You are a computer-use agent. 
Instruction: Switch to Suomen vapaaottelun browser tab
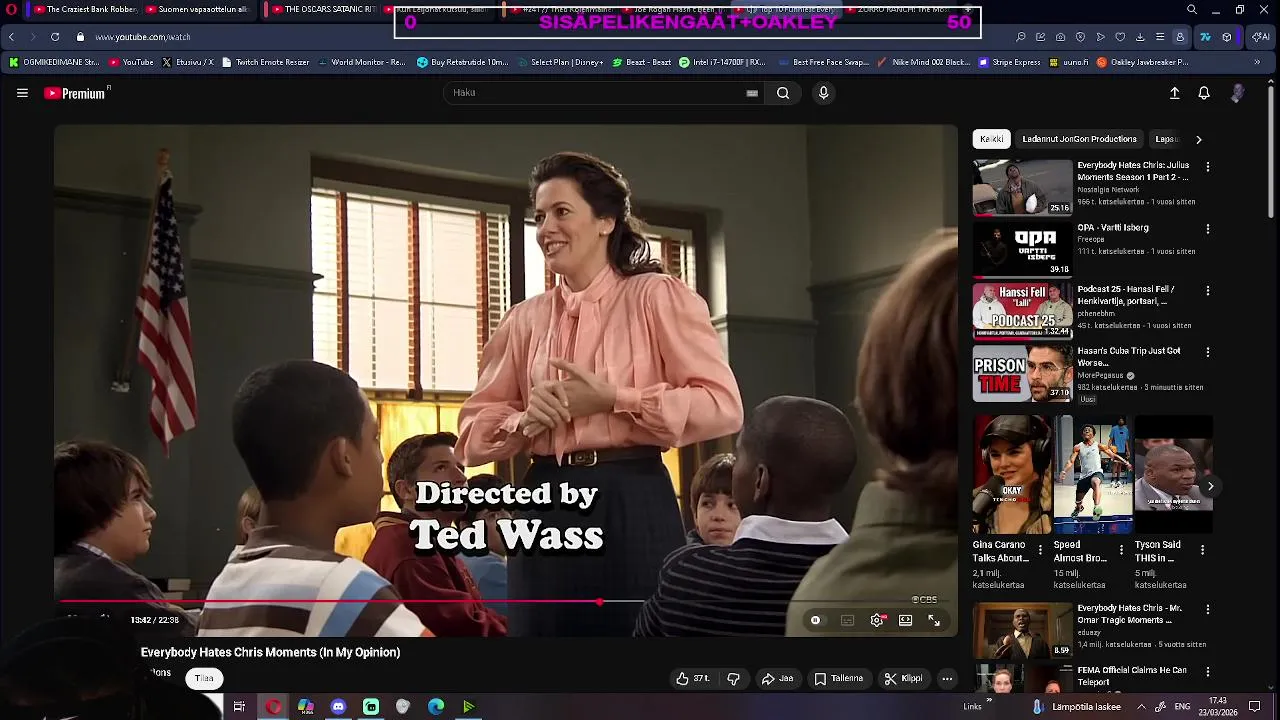(197, 10)
